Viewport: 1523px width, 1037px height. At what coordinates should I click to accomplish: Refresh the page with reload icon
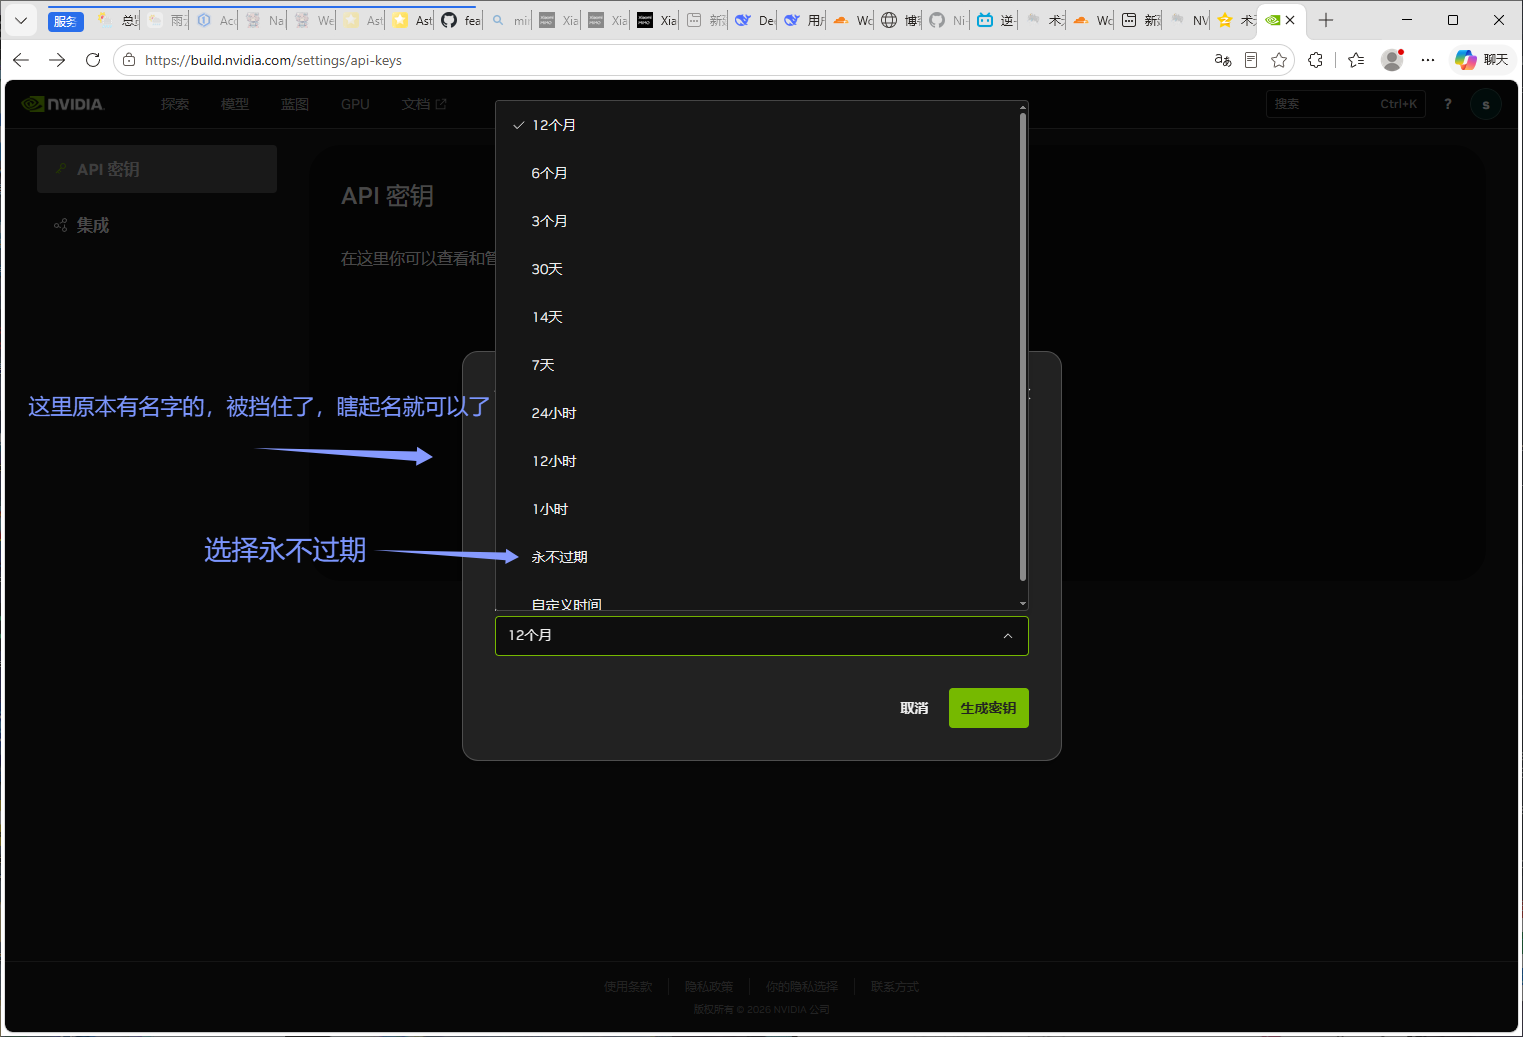[93, 60]
